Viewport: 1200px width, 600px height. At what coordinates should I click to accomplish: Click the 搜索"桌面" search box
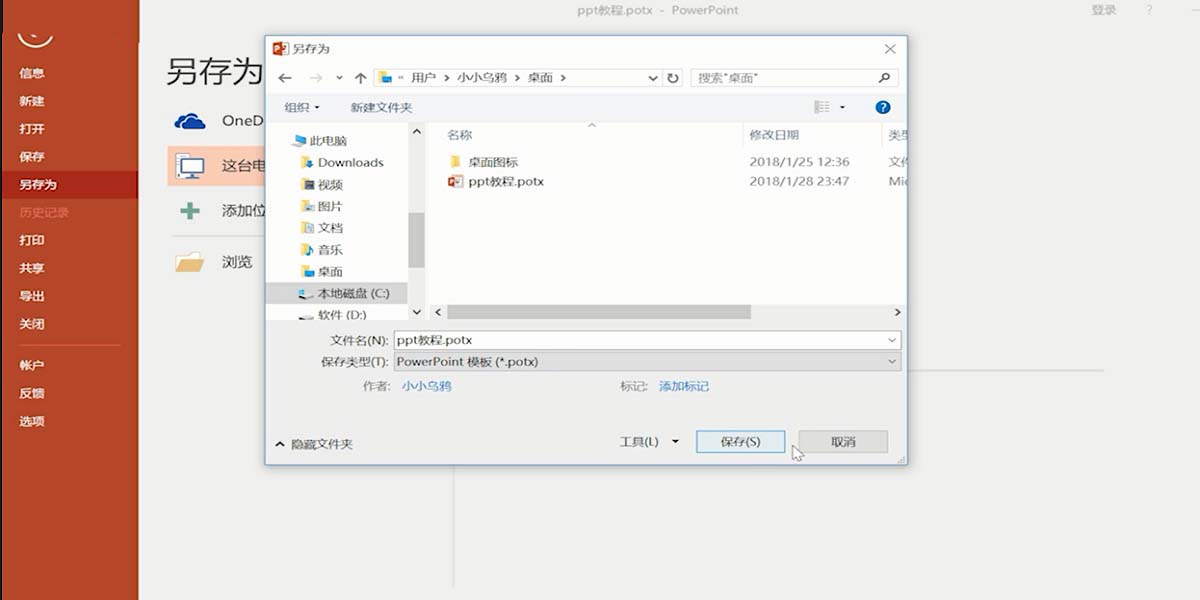pos(794,78)
